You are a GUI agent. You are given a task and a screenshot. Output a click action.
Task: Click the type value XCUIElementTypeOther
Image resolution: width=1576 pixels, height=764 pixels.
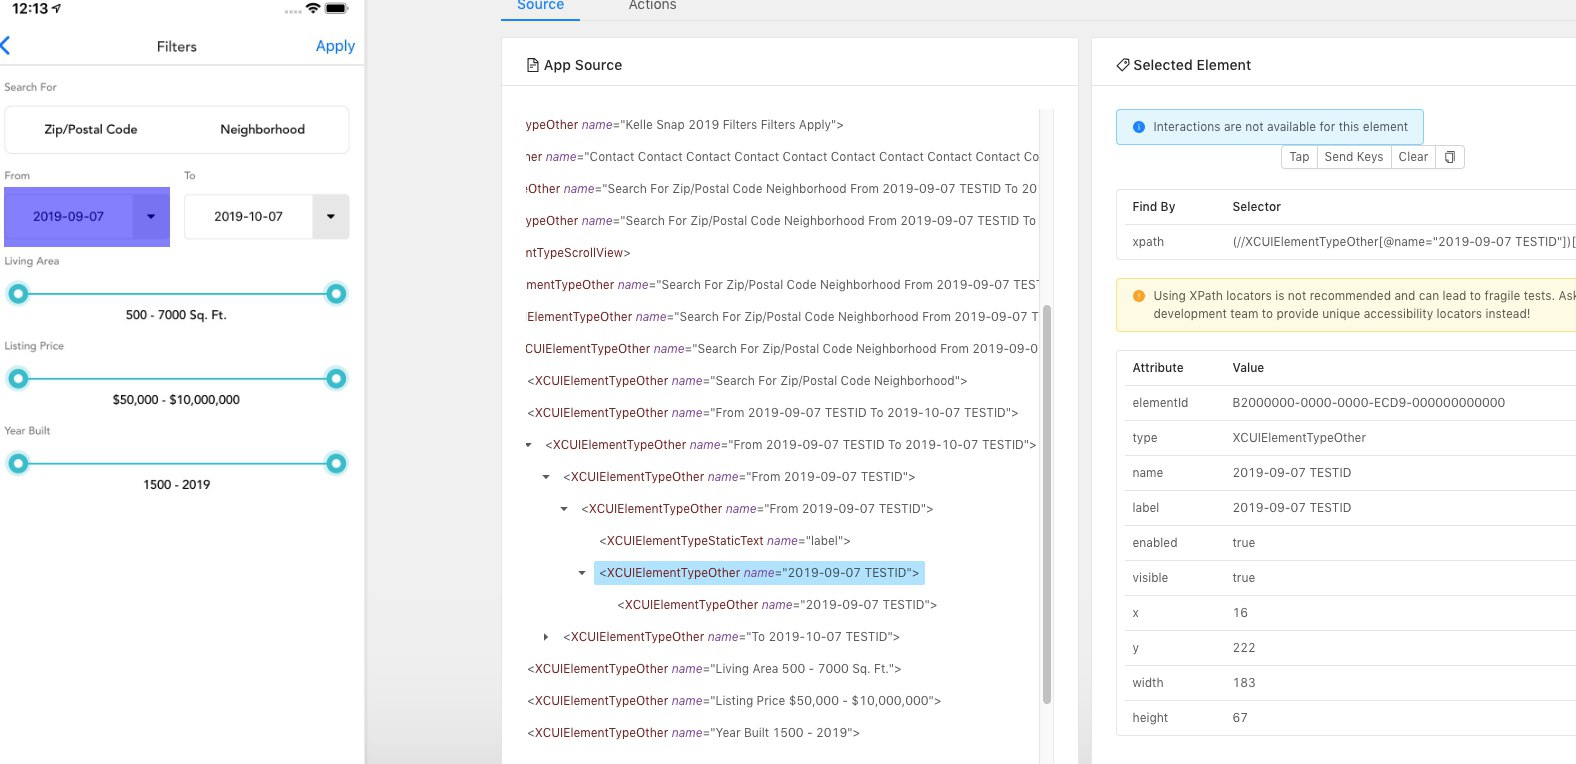(x=1299, y=438)
